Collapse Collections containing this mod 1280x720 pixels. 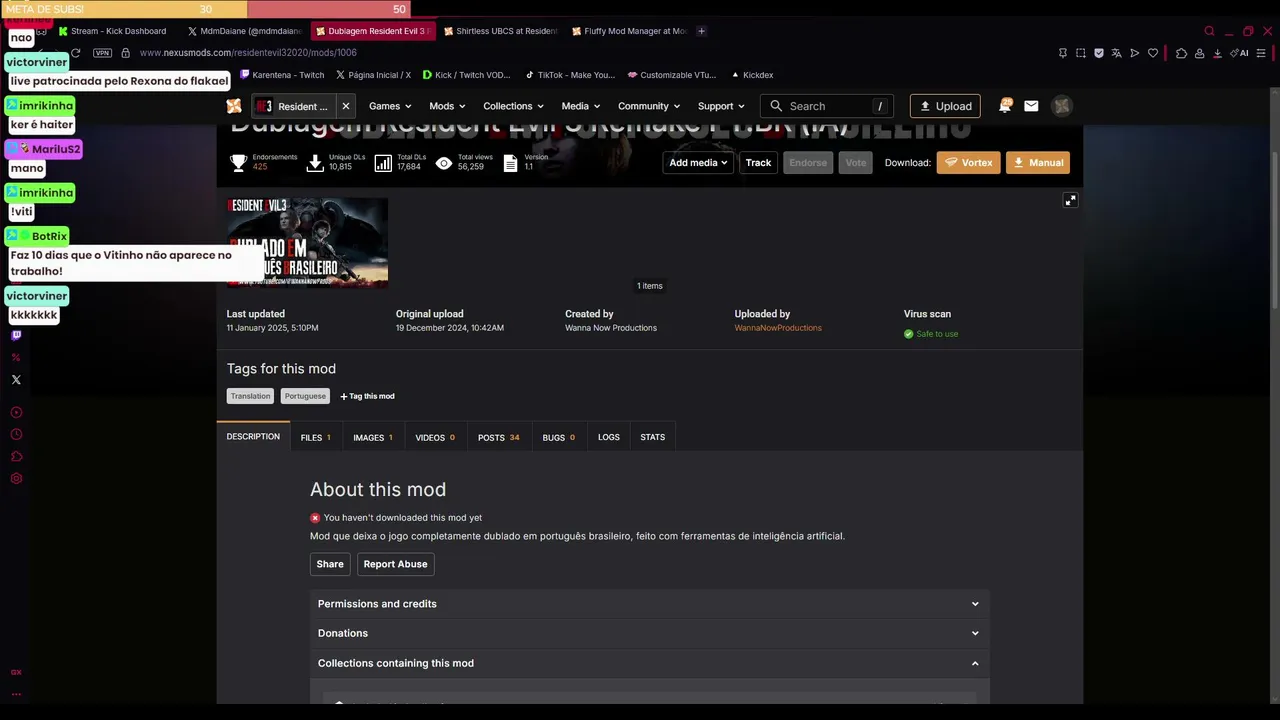click(650, 663)
